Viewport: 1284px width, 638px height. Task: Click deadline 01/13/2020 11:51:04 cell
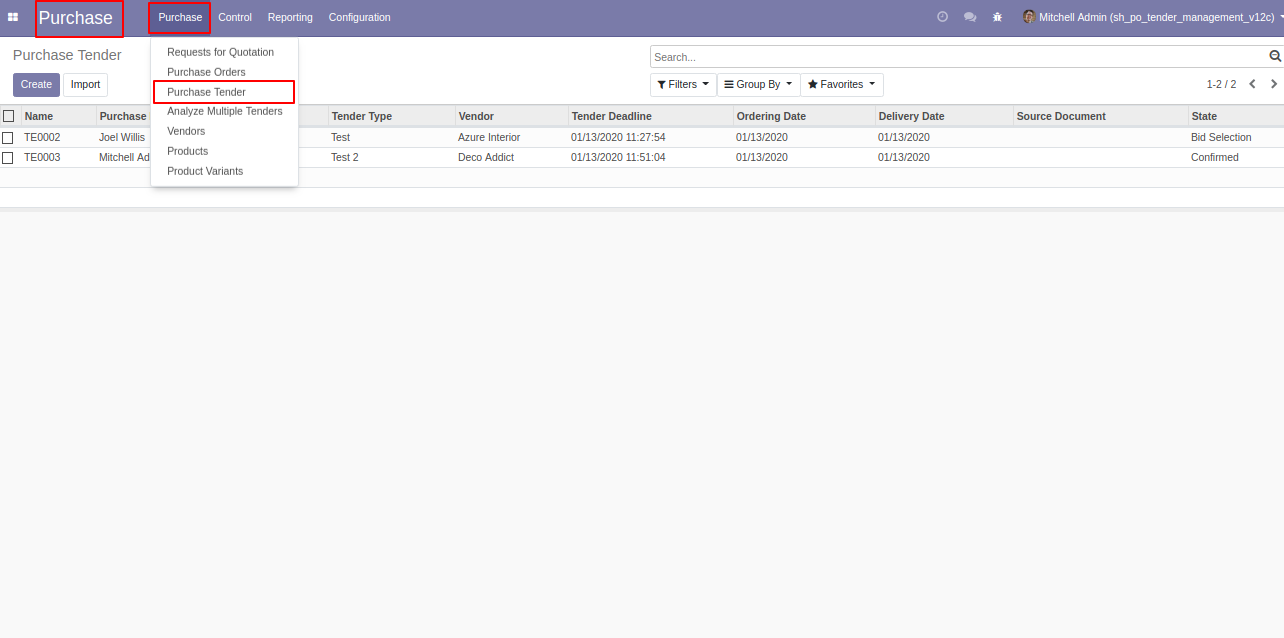618,157
